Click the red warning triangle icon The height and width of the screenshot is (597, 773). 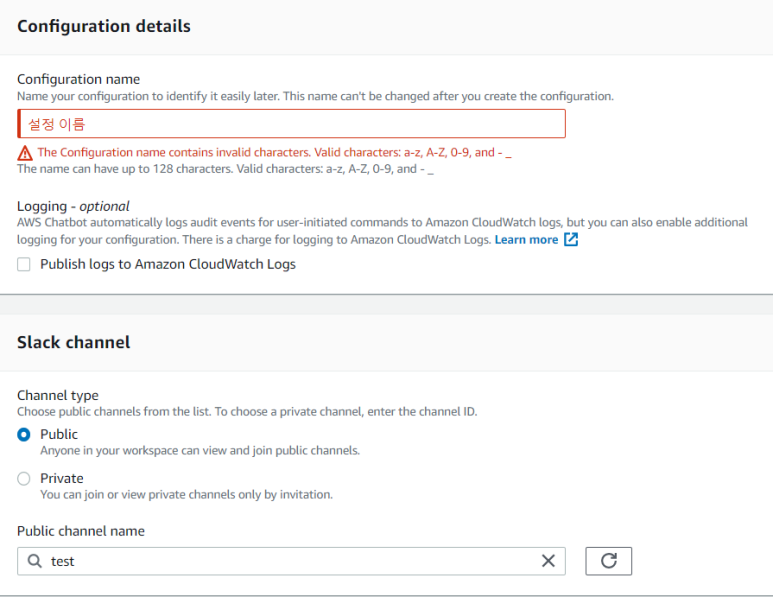[x=25, y=153]
